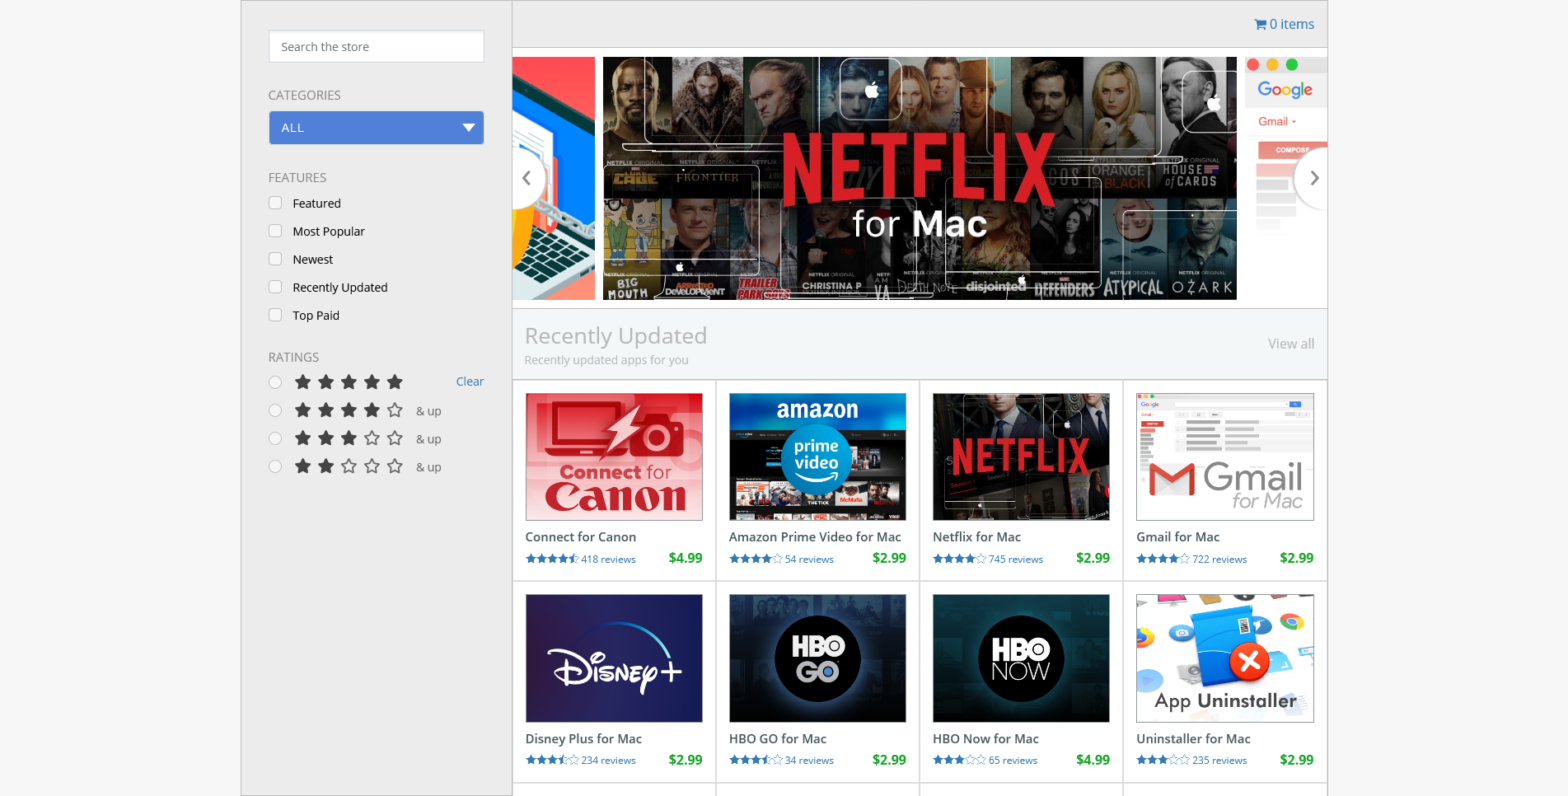Enable the Newest filter checkbox
The width and height of the screenshot is (1568, 796).
tap(275, 259)
